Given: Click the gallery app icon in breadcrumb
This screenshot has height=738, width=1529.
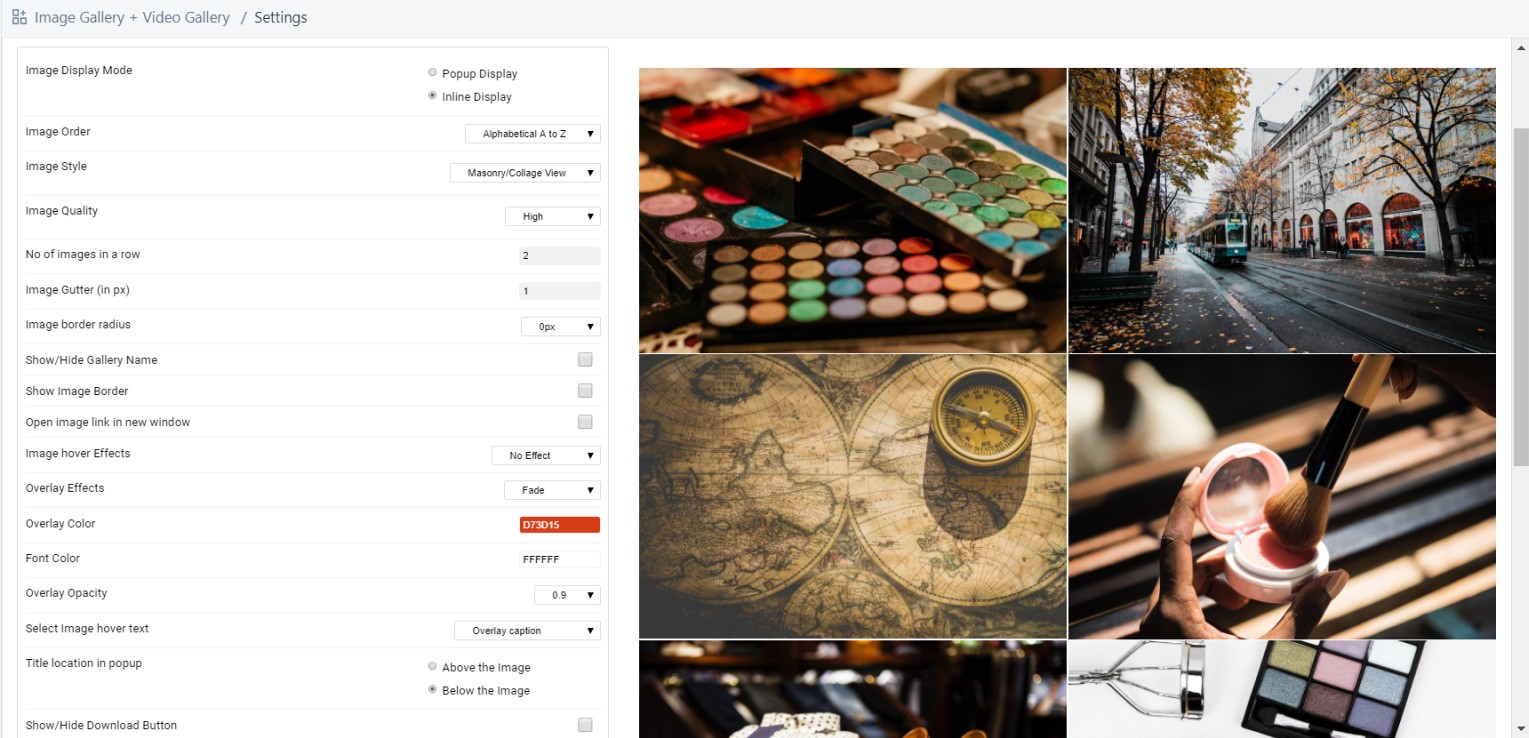Looking at the screenshot, I should pyautogui.click(x=19, y=17).
